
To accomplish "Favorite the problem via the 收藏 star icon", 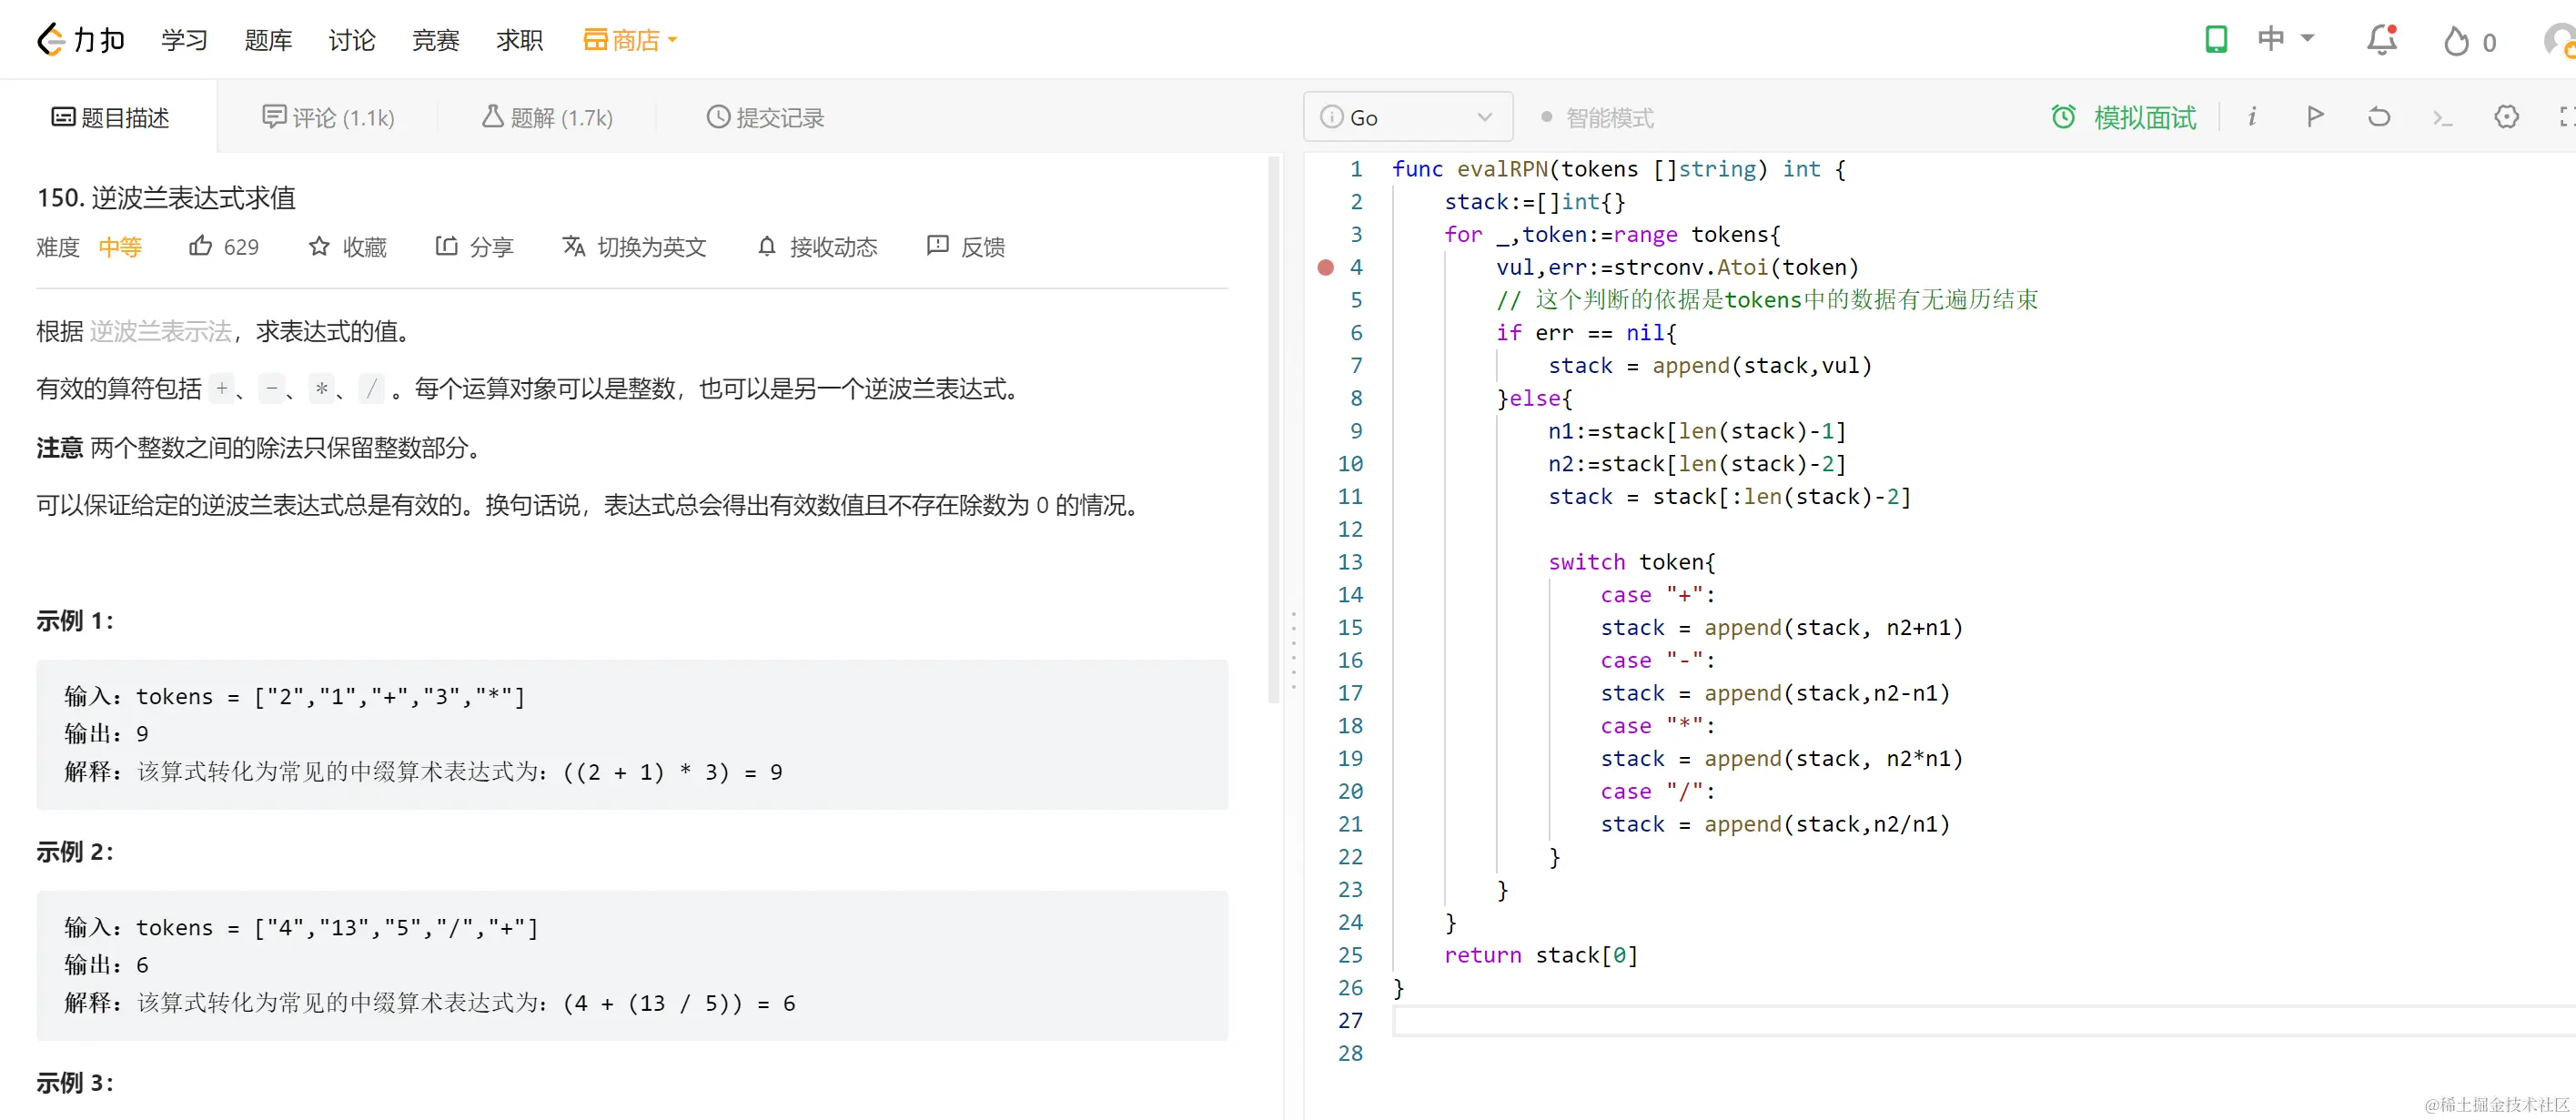I will point(319,247).
